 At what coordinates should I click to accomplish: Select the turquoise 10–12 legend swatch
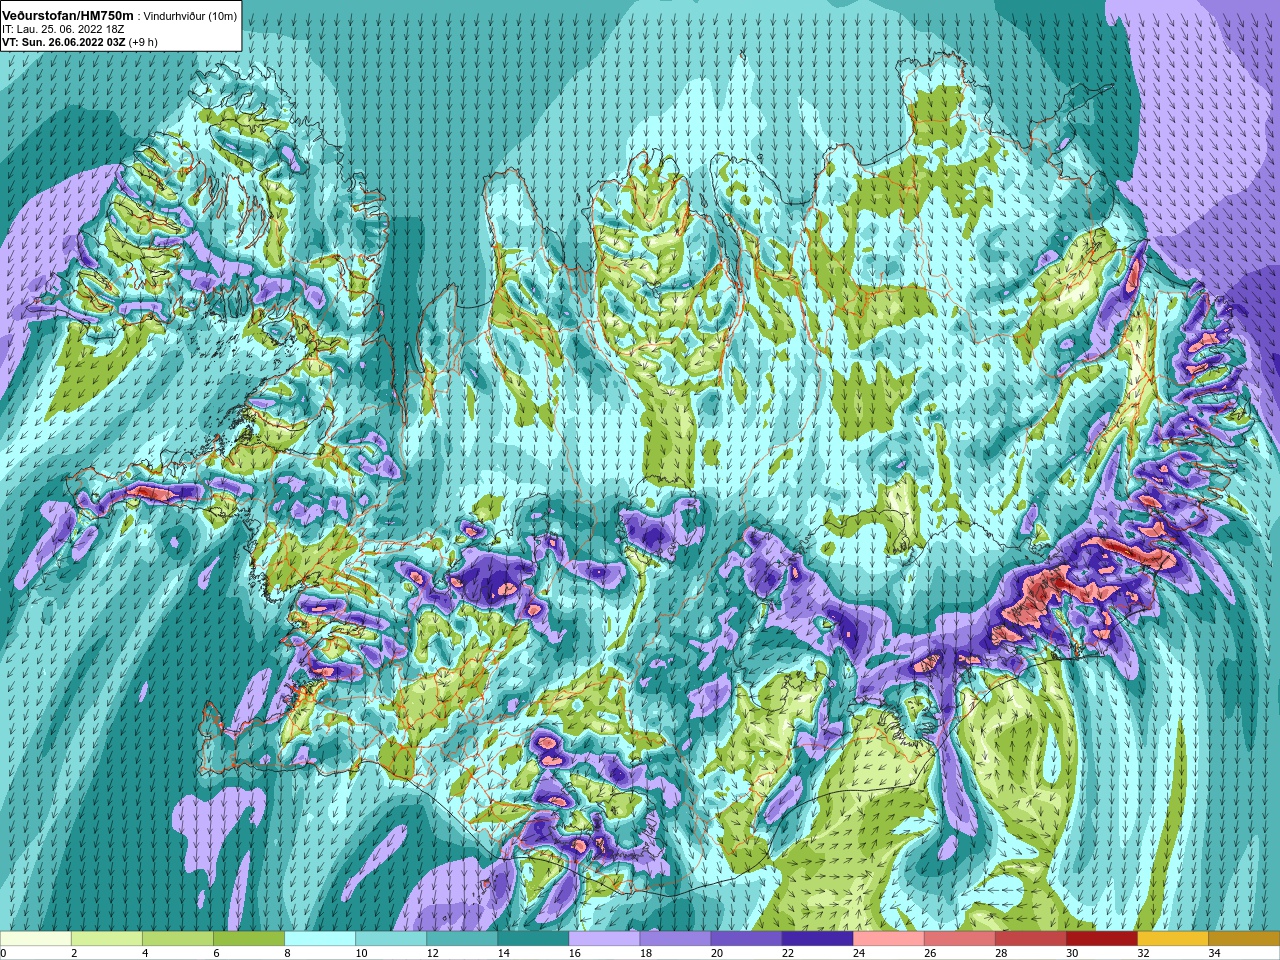[x=391, y=939]
